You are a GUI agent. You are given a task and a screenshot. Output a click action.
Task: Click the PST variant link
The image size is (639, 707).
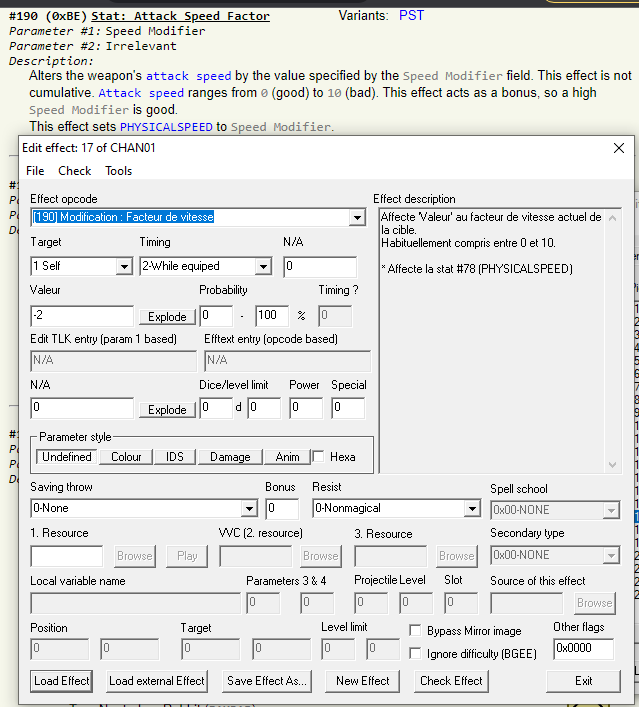(x=411, y=15)
